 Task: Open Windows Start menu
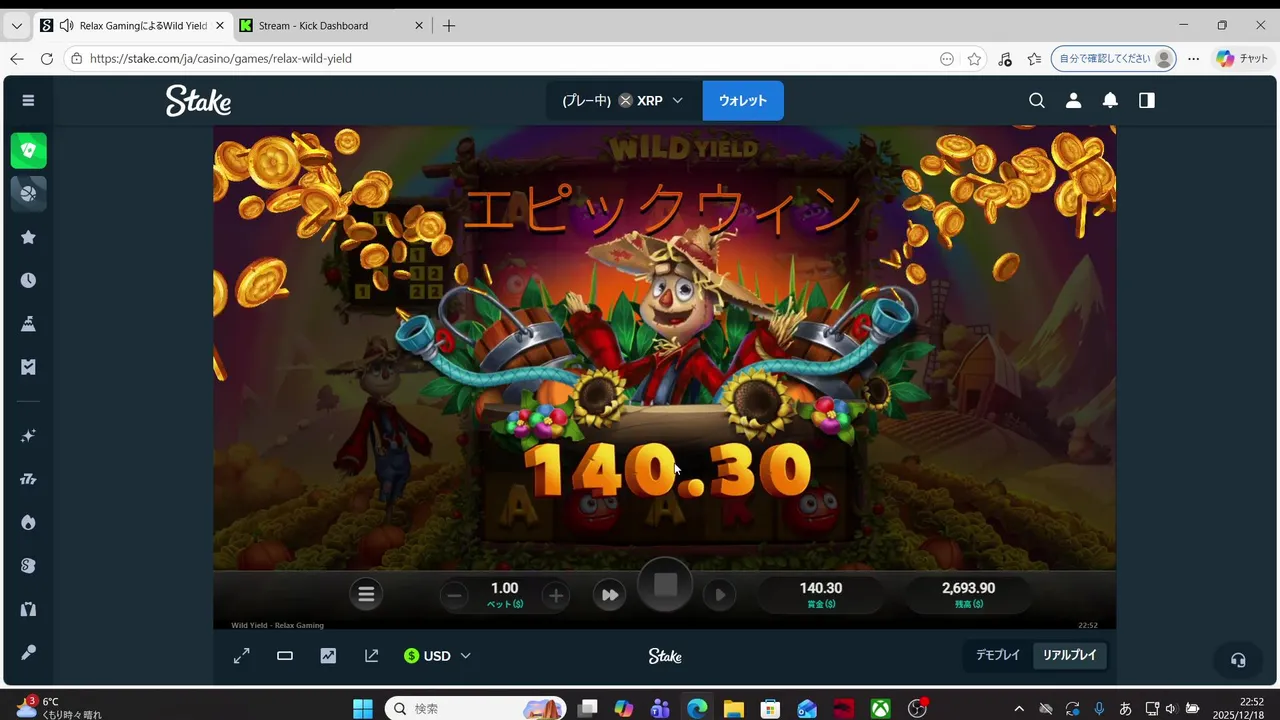click(363, 709)
